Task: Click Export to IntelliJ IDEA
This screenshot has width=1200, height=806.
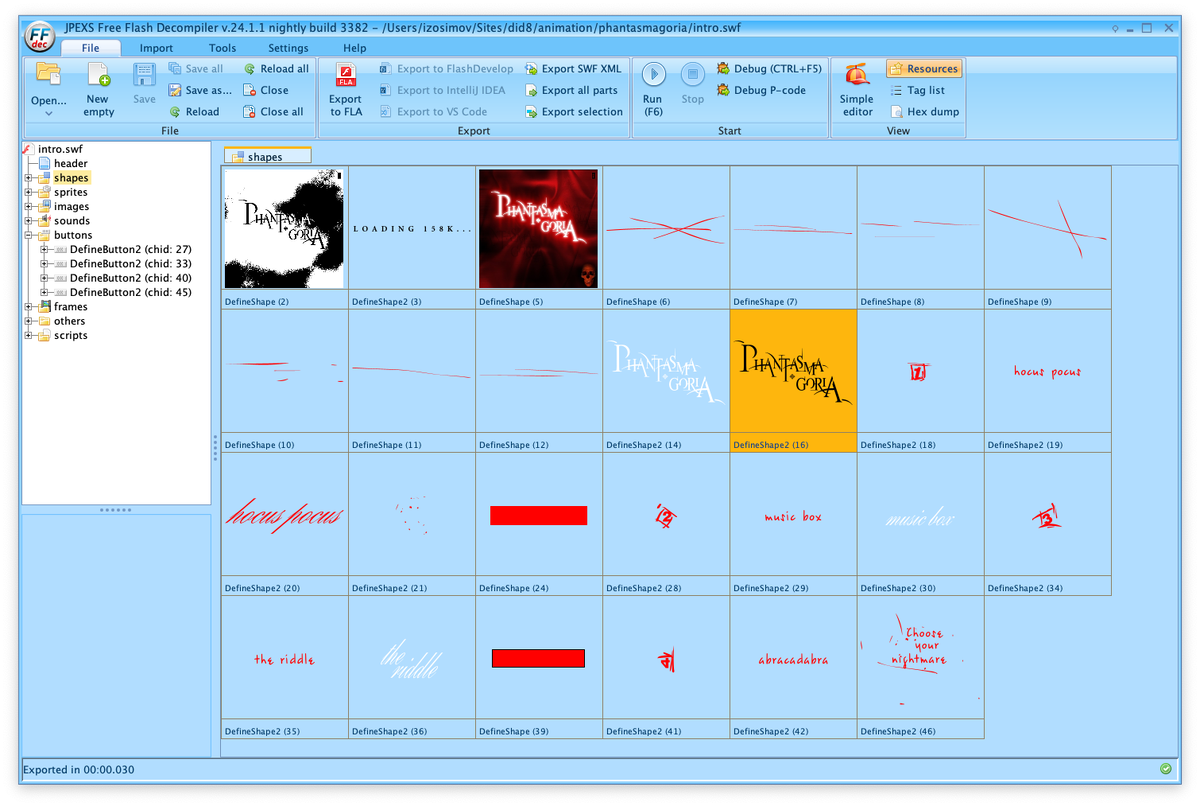Action: 442,90
